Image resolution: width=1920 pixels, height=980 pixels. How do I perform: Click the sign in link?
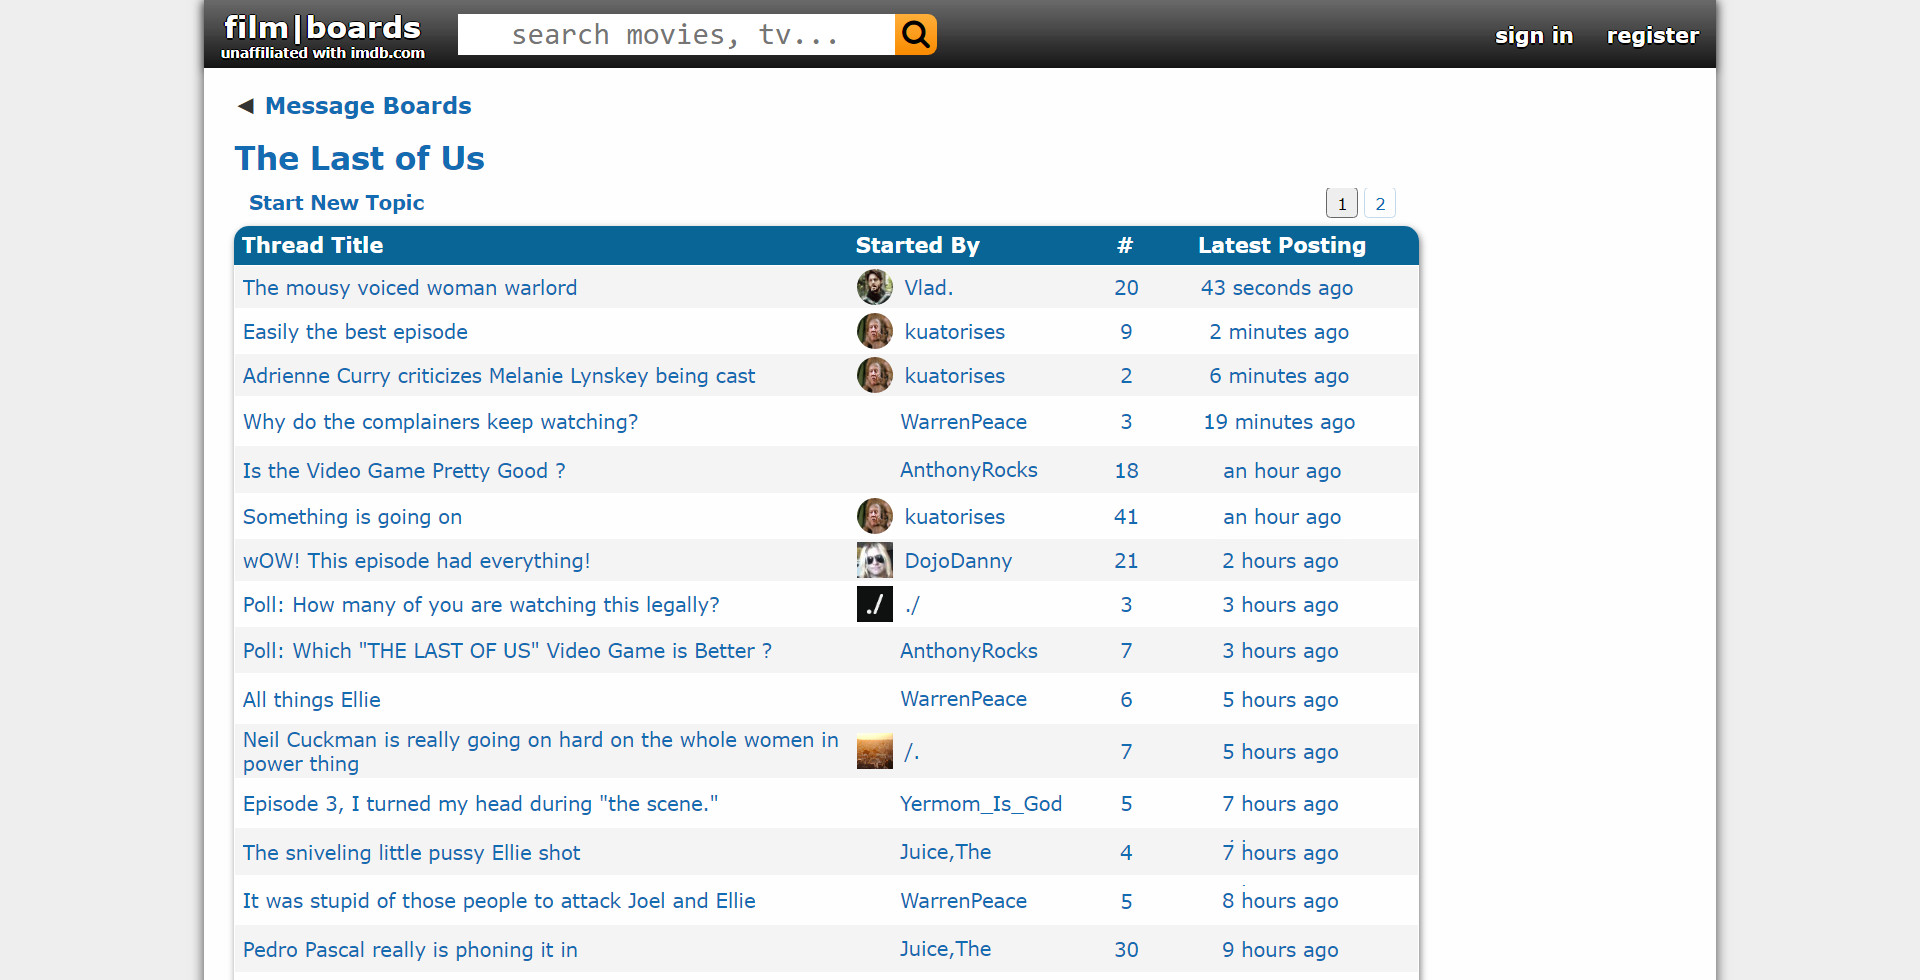(x=1534, y=36)
